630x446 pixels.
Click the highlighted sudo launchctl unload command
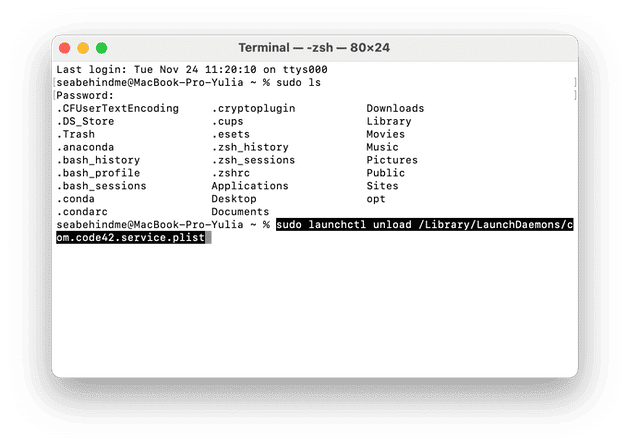(x=315, y=231)
